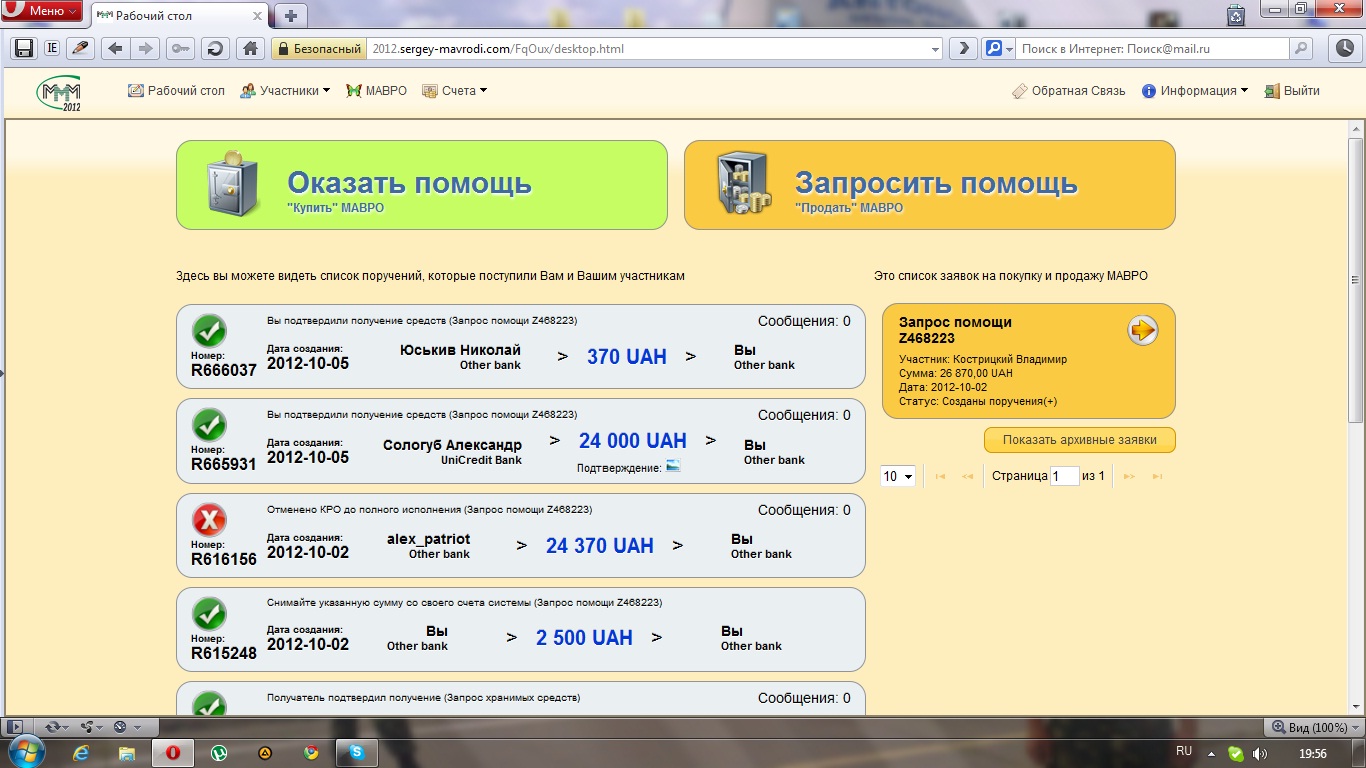The height and width of the screenshot is (768, 1366).
Task: Click the RU language indicator
Action: pyautogui.click(x=1184, y=751)
